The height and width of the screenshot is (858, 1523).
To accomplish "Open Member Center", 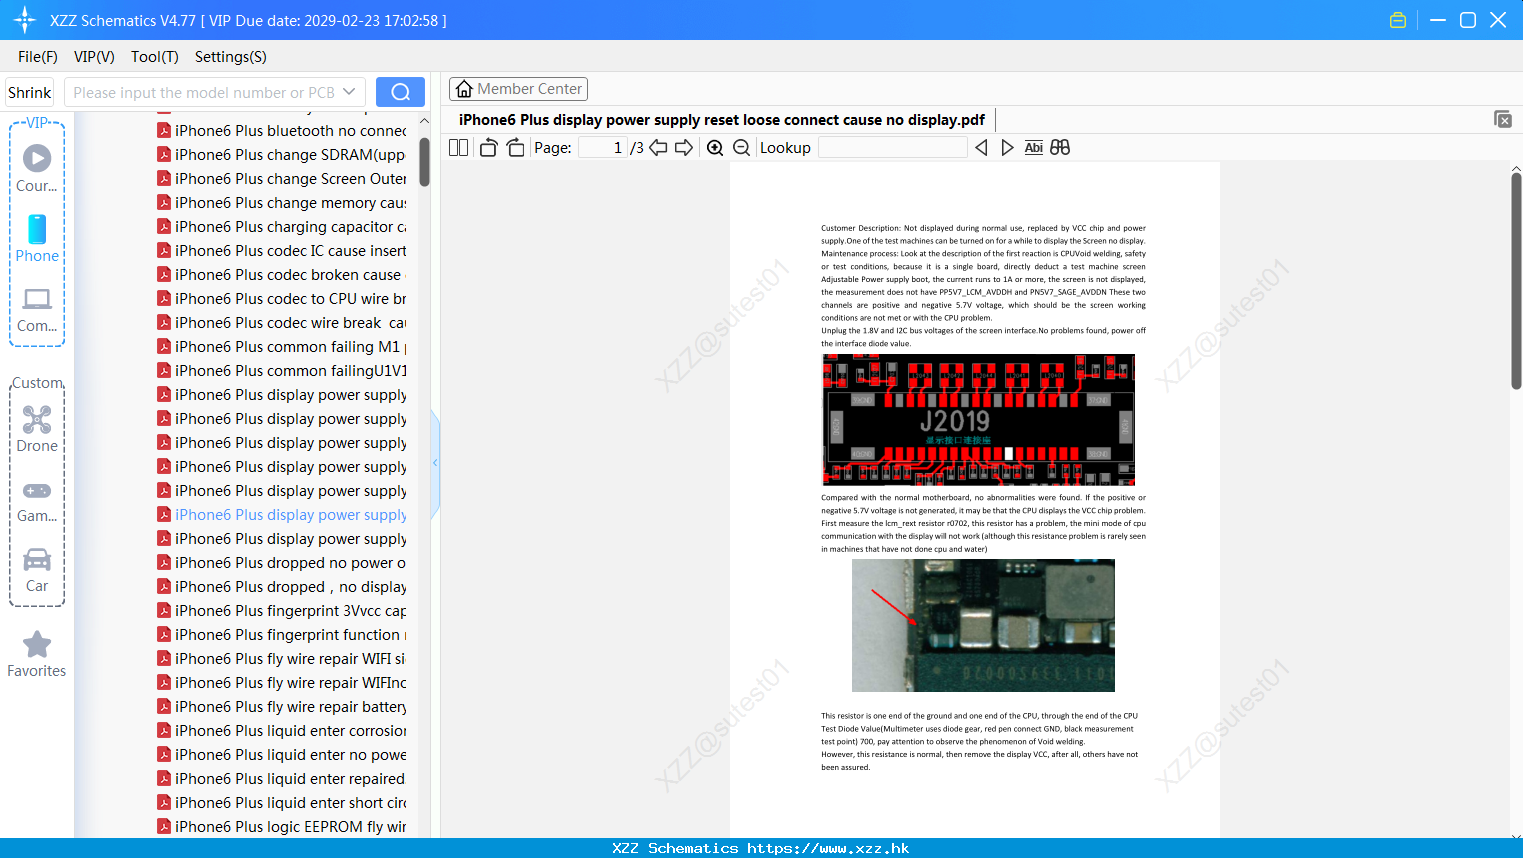I will (518, 89).
